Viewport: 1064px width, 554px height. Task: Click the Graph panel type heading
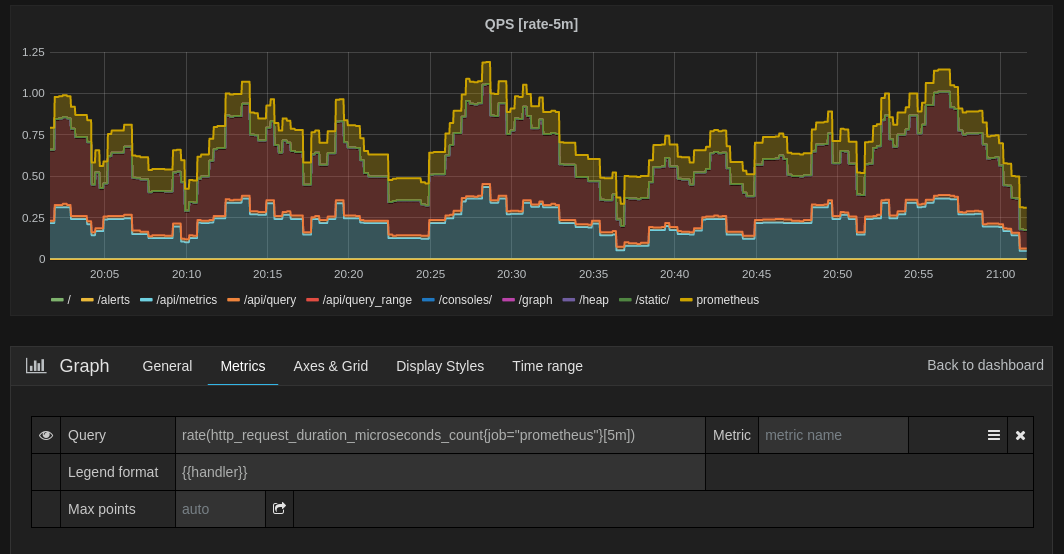(x=84, y=366)
